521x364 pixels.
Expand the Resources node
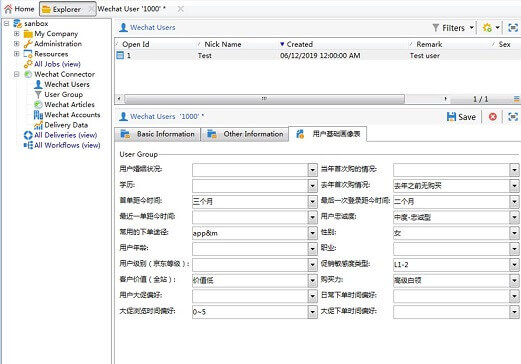click(16, 54)
